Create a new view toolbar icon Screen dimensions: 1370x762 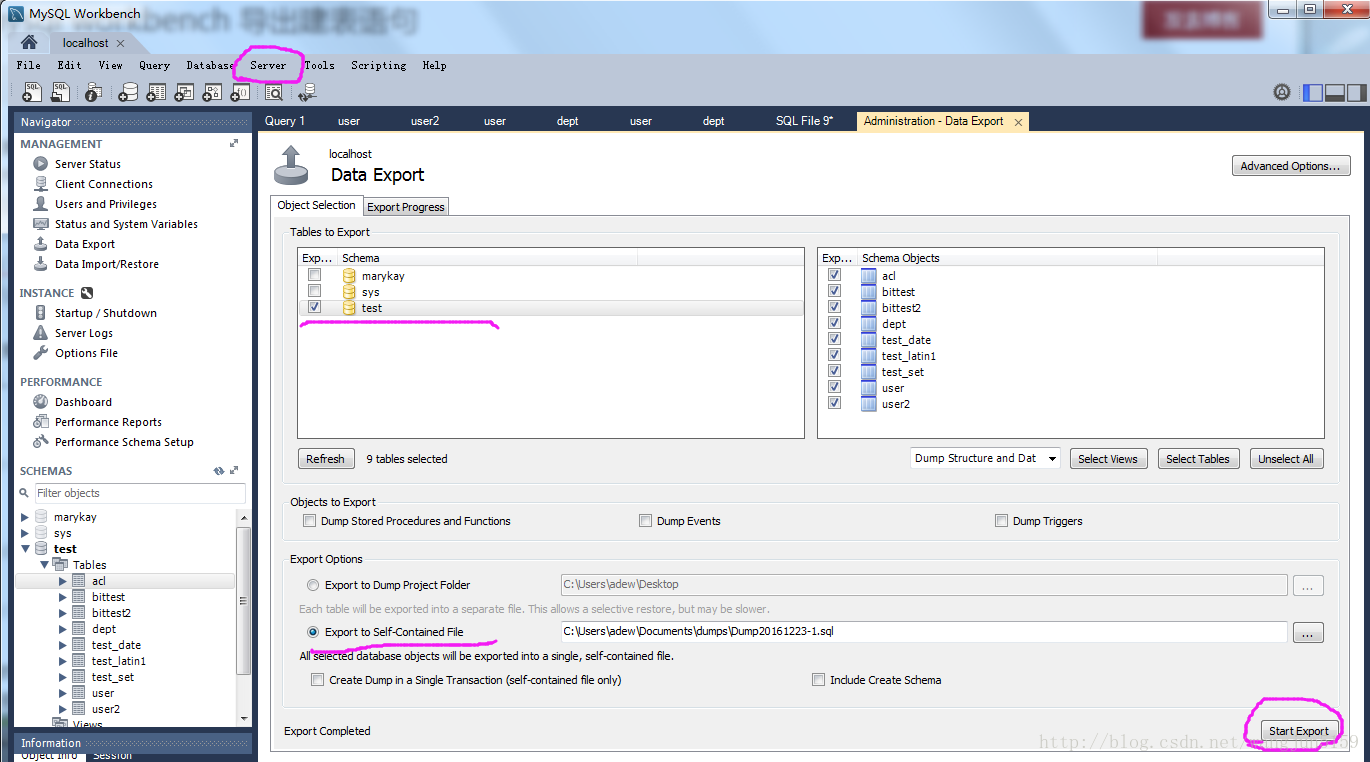(x=184, y=93)
